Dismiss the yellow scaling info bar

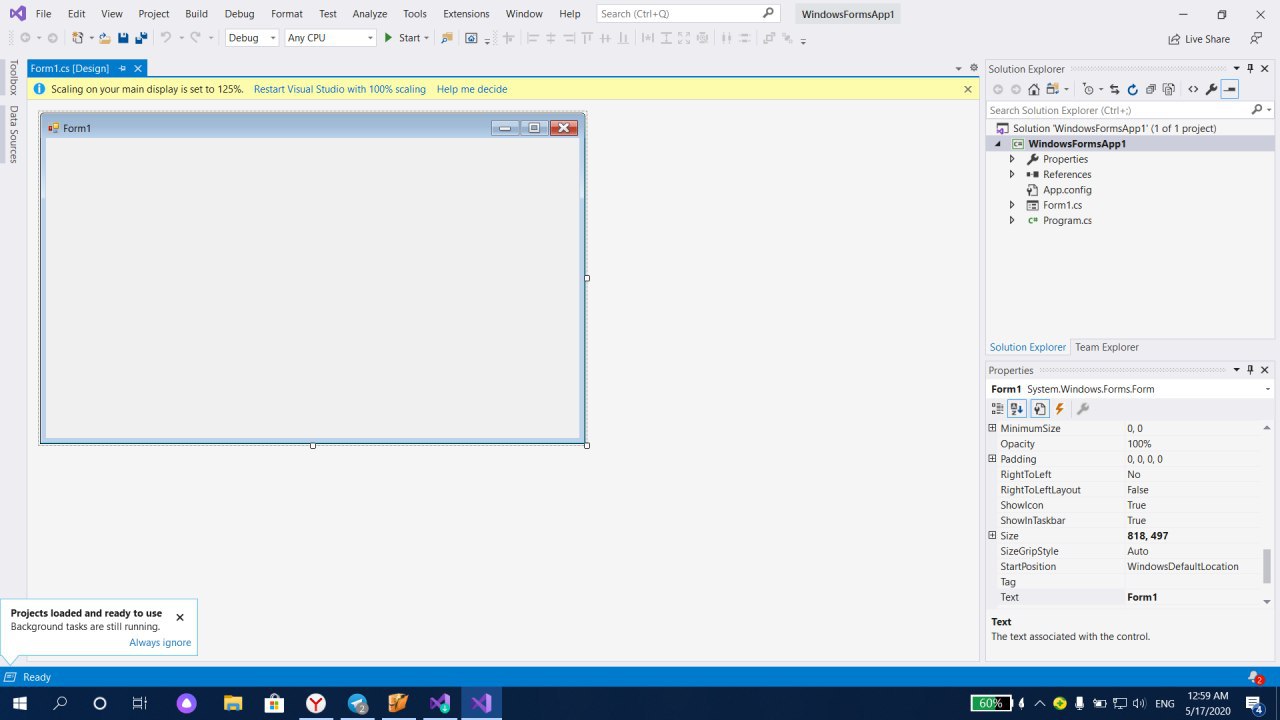[967, 89]
